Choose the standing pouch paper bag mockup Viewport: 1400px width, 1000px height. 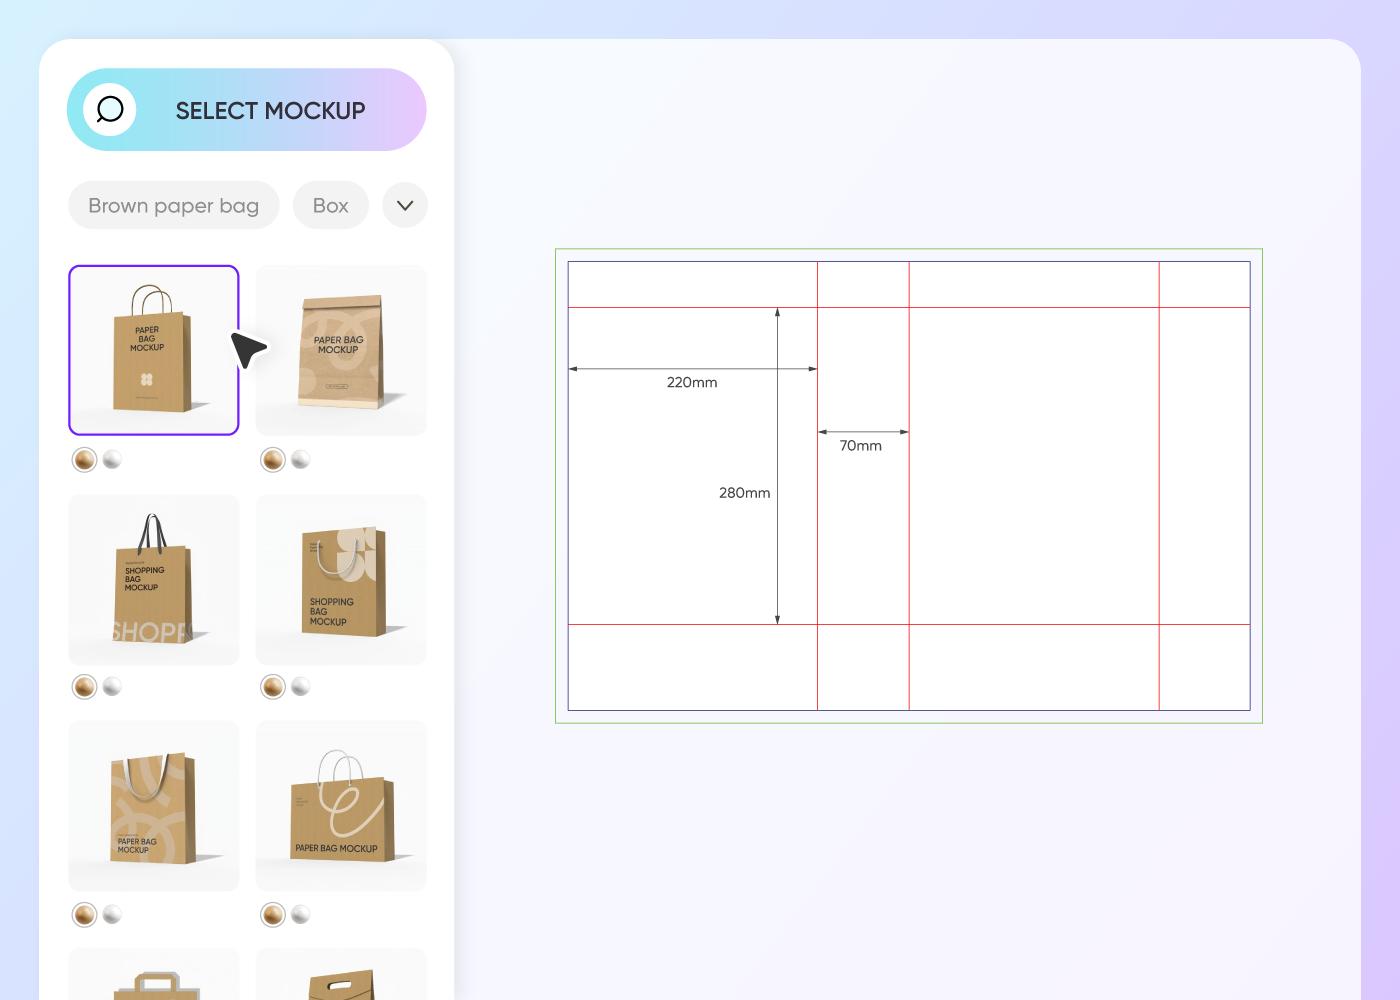341,349
